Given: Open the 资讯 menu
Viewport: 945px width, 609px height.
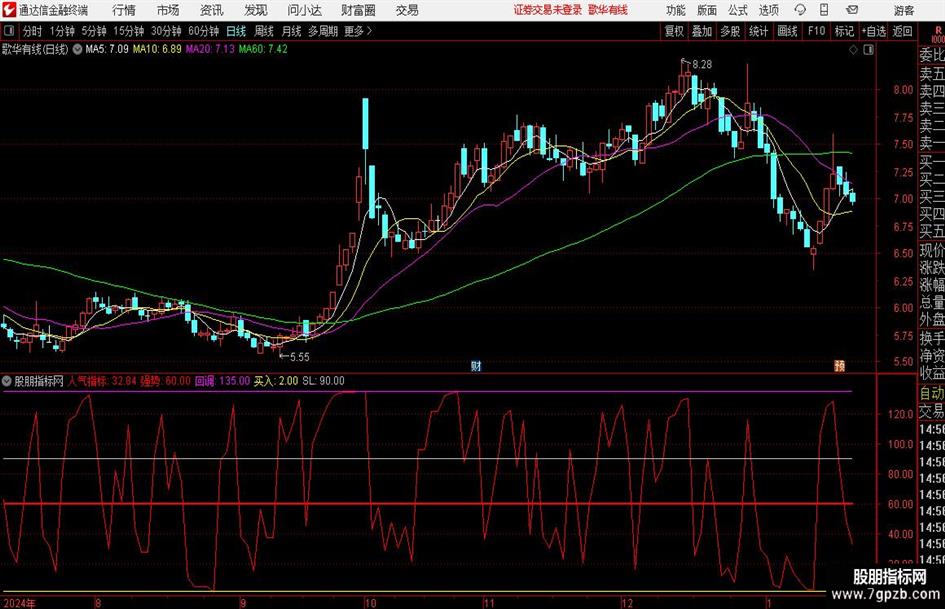Looking at the screenshot, I should pyautogui.click(x=212, y=10).
